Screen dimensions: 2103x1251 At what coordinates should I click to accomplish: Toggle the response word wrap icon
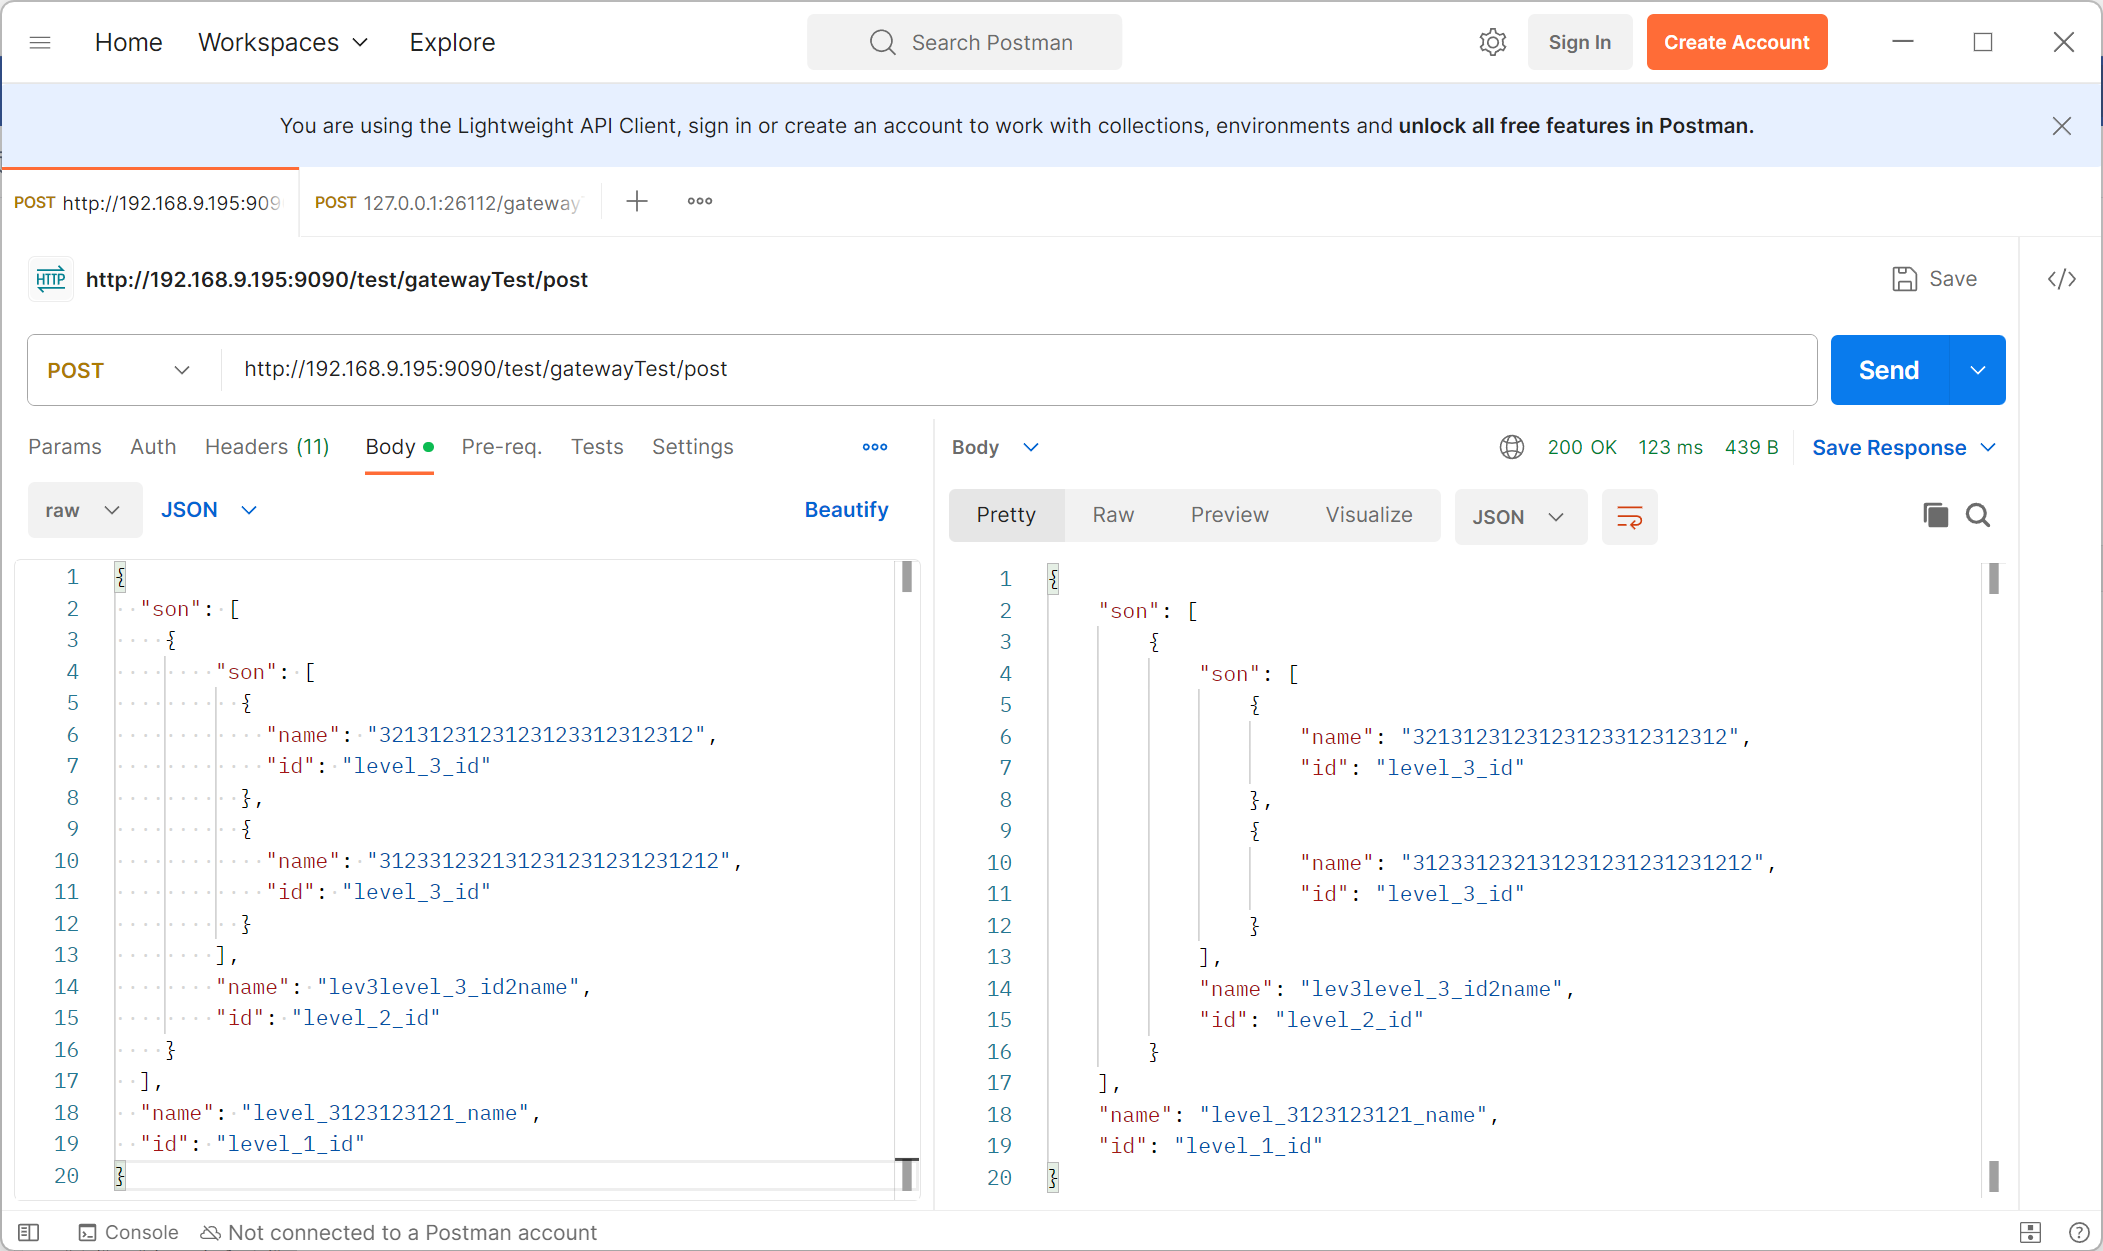click(x=1629, y=517)
